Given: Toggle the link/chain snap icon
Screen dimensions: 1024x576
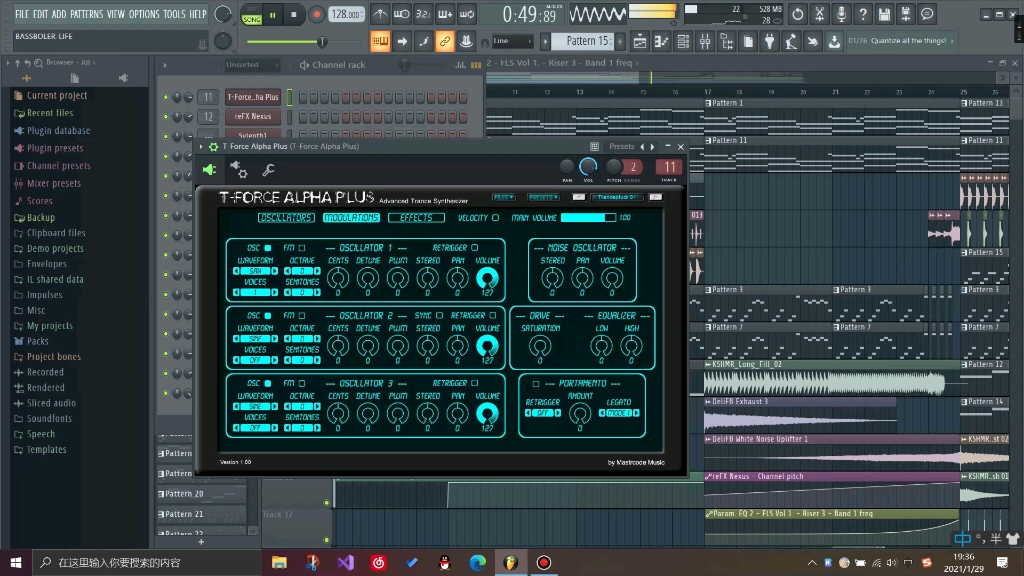Looking at the screenshot, I should [445, 41].
